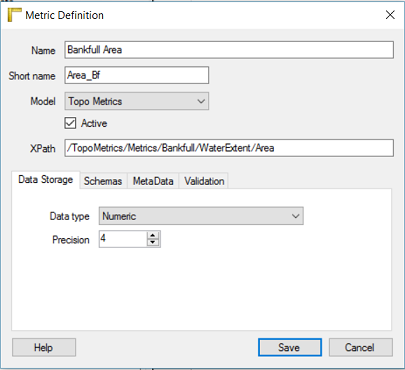405x370 pixels.
Task: Click the Precision label
Action: pyautogui.click(x=71, y=240)
